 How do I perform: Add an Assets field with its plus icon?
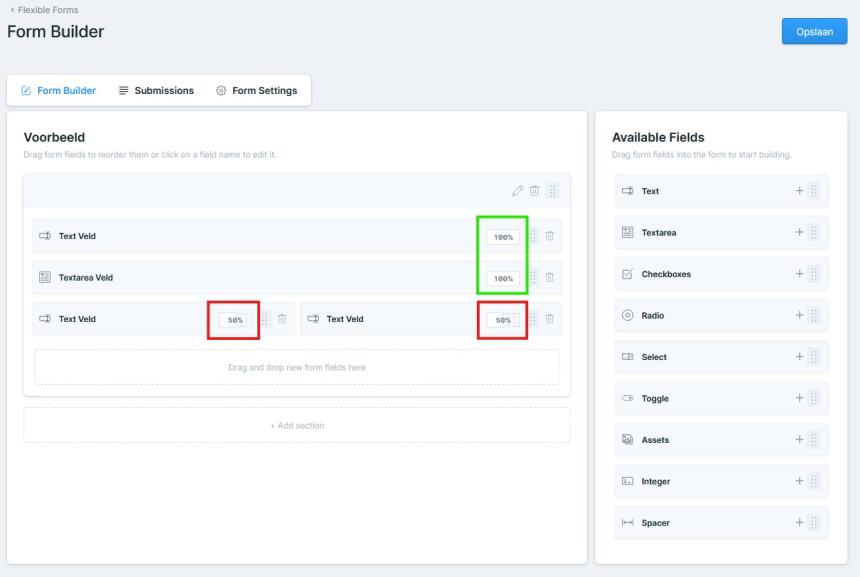click(x=799, y=440)
